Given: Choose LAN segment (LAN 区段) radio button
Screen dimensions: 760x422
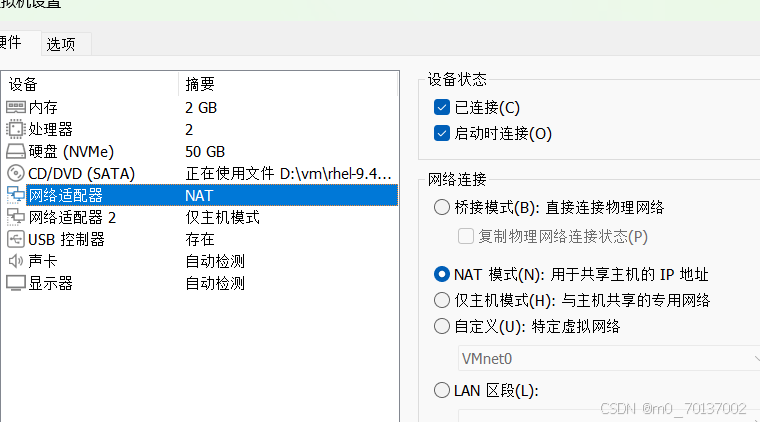Looking at the screenshot, I should (442, 390).
